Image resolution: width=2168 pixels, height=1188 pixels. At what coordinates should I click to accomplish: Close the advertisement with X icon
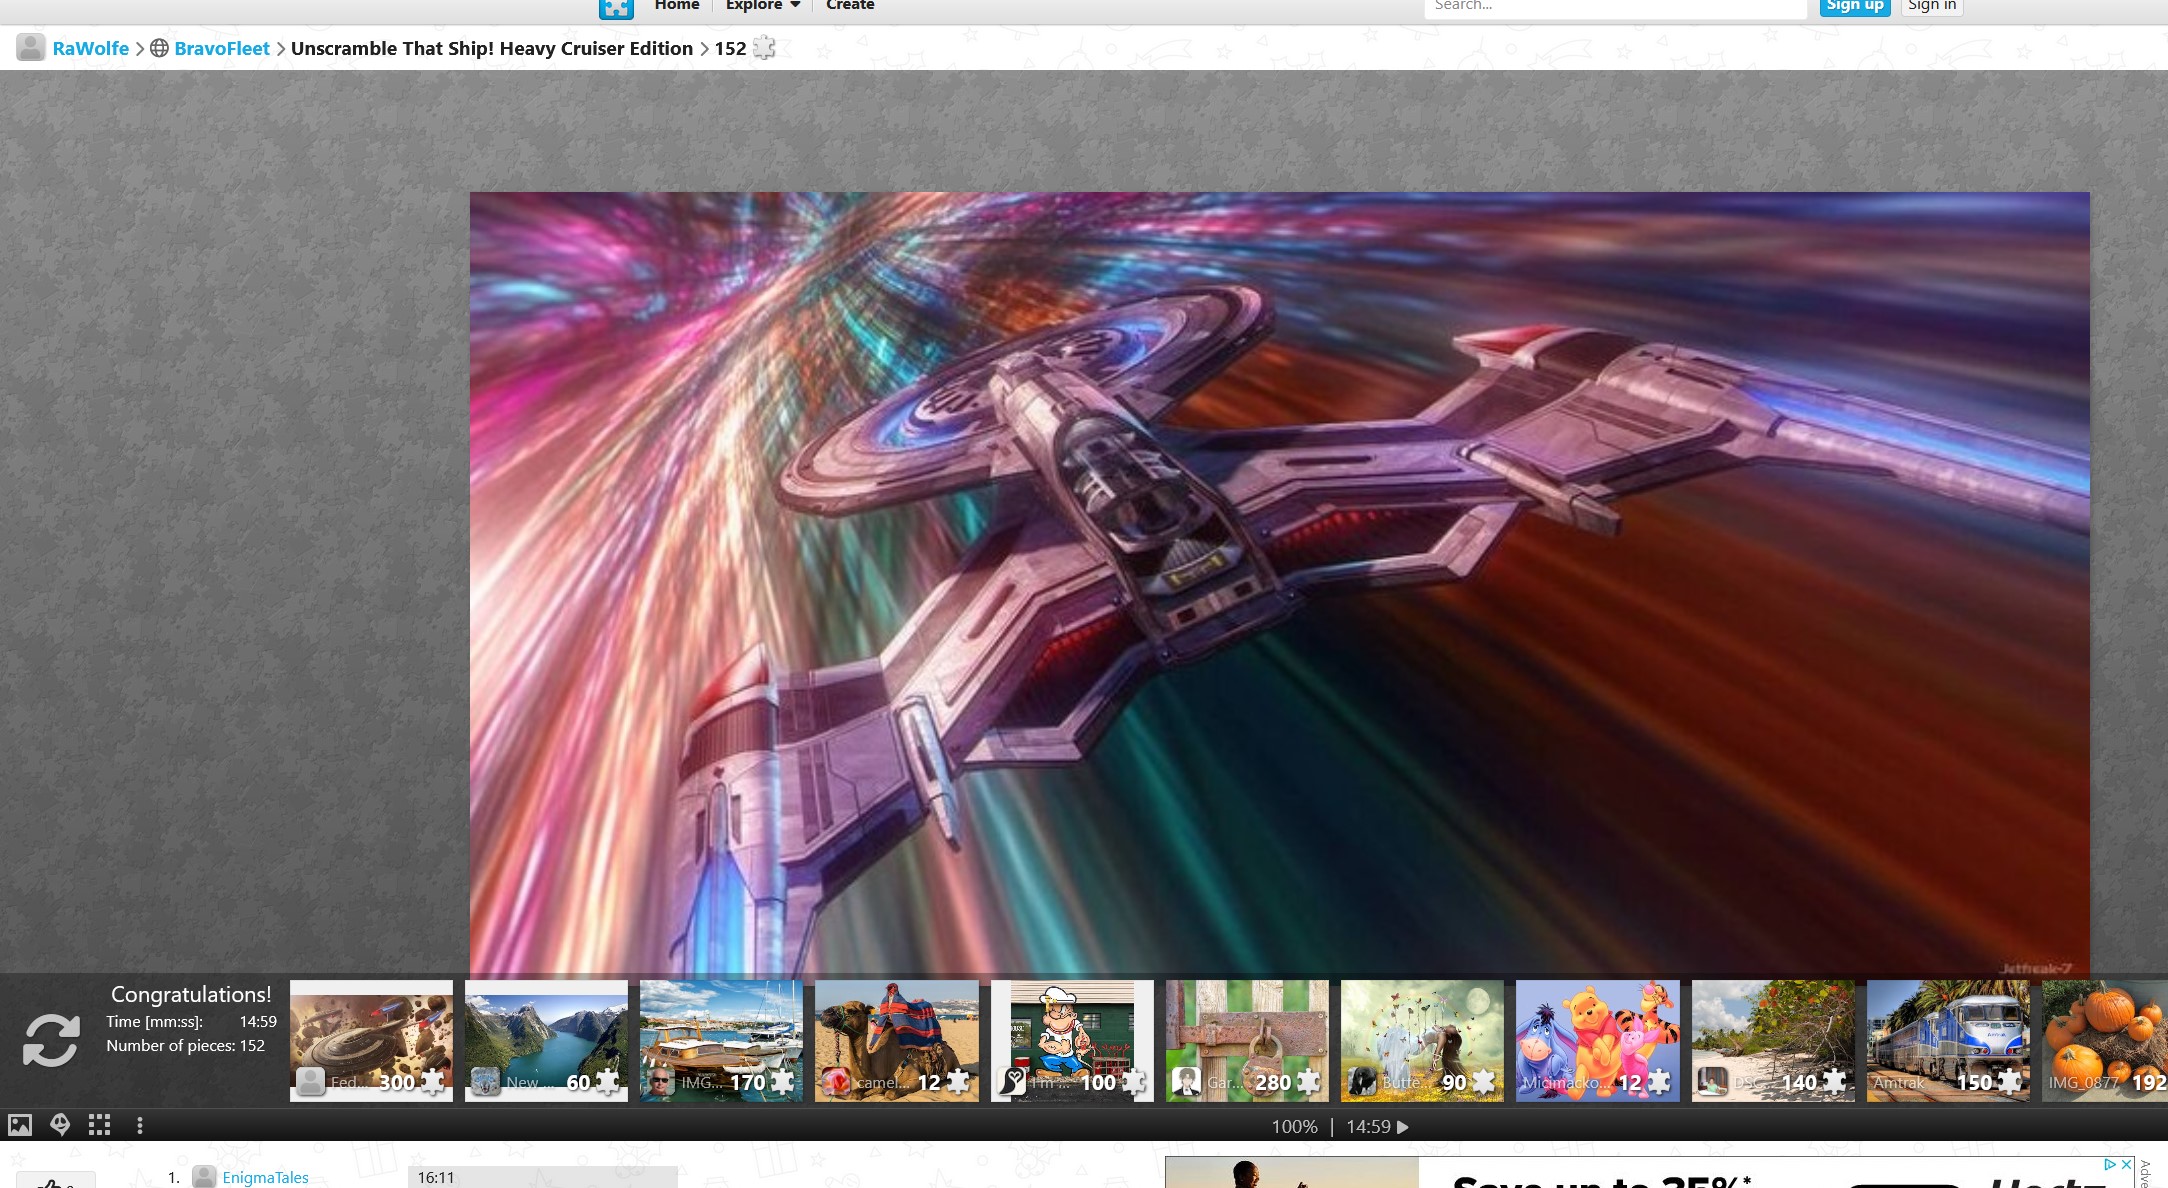point(2126,1165)
